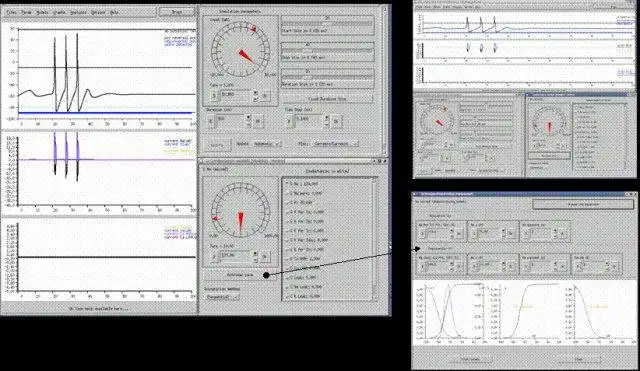Increase the Simulation Parameters dial value with up arrow
640x371 pixels.
pyautogui.click(x=256, y=93)
